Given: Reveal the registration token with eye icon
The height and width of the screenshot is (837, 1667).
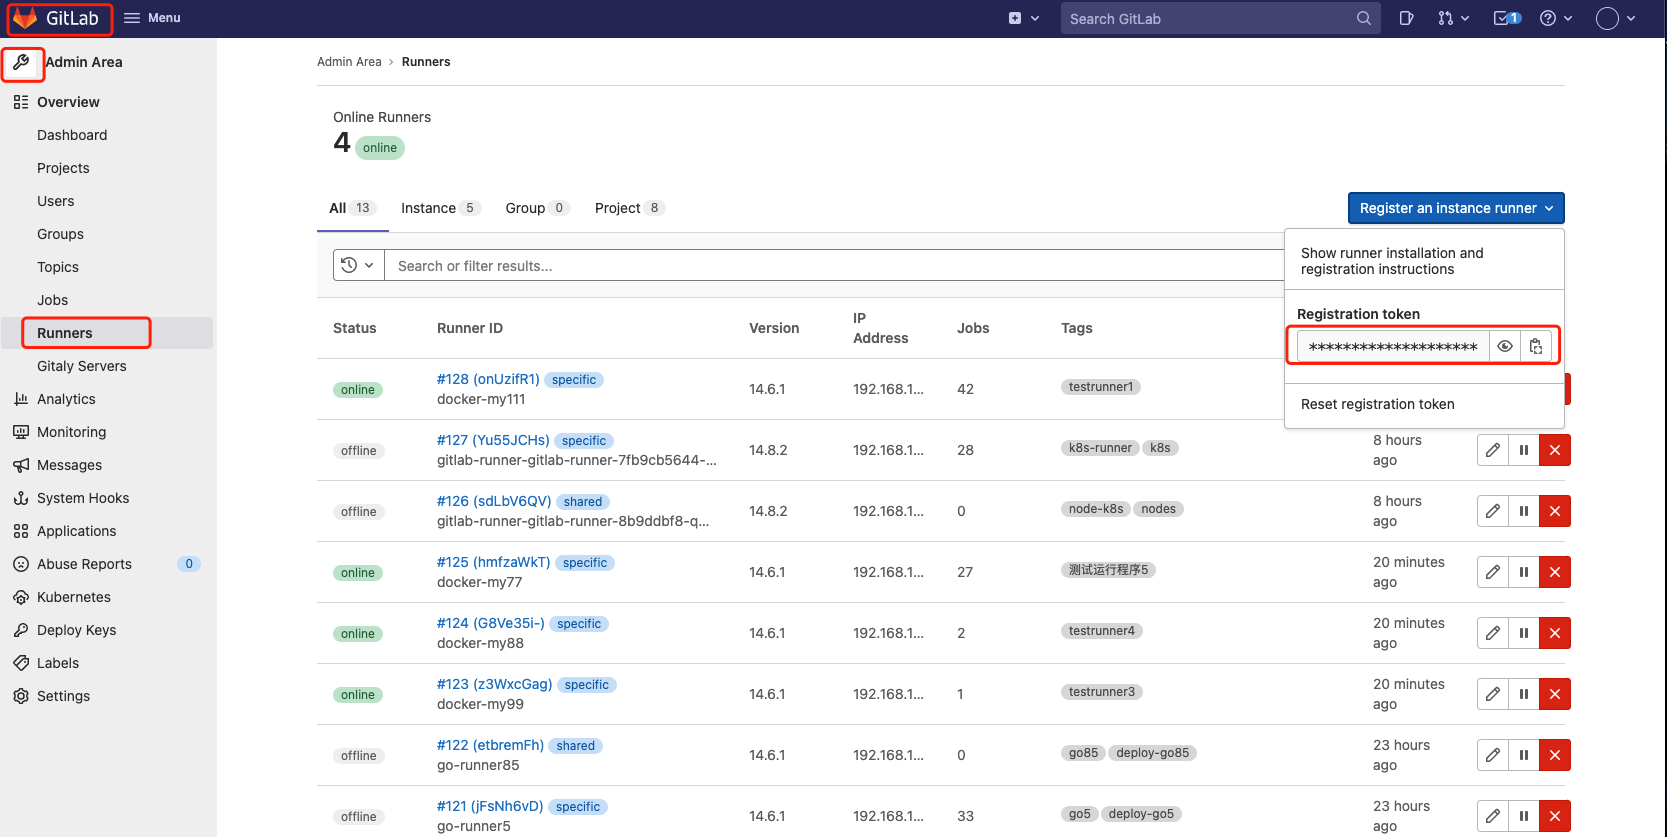Looking at the screenshot, I should [1504, 346].
